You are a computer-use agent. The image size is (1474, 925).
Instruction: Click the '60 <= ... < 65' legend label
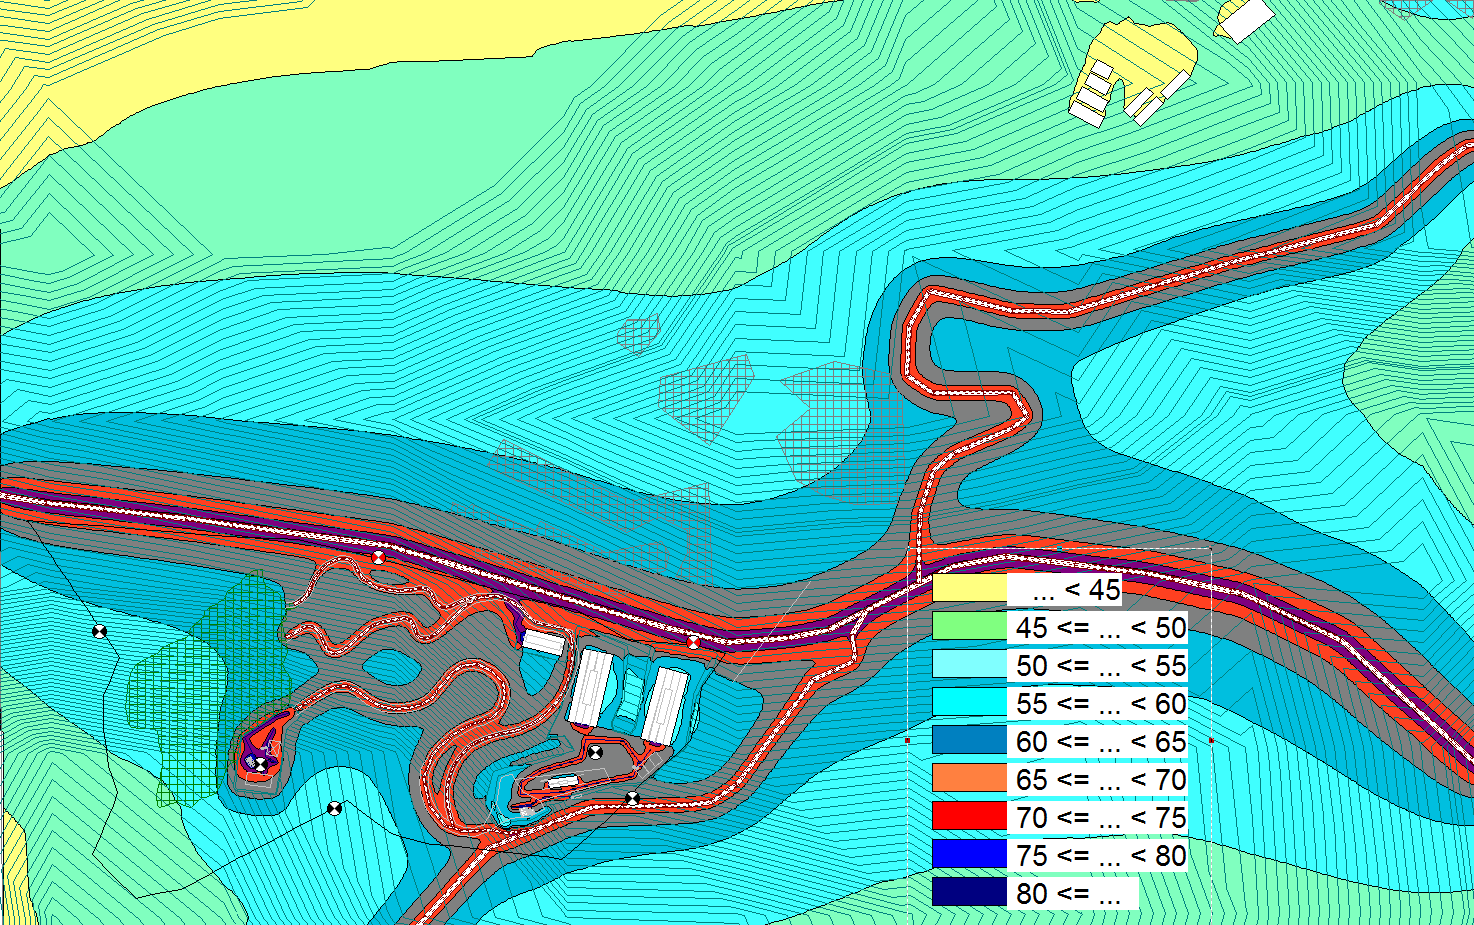coord(1100,741)
